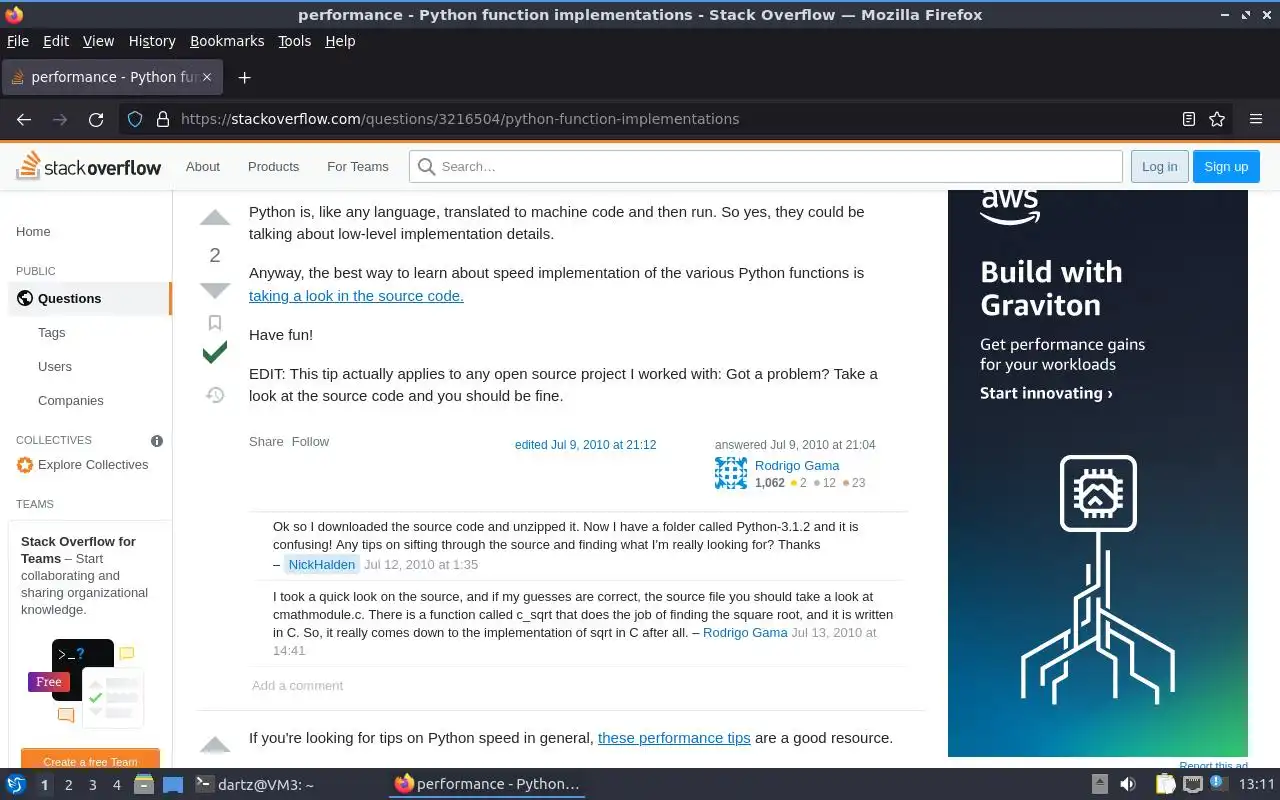Bookmark this page with the star icon
Screen dimensions: 1280x800
1217,119
